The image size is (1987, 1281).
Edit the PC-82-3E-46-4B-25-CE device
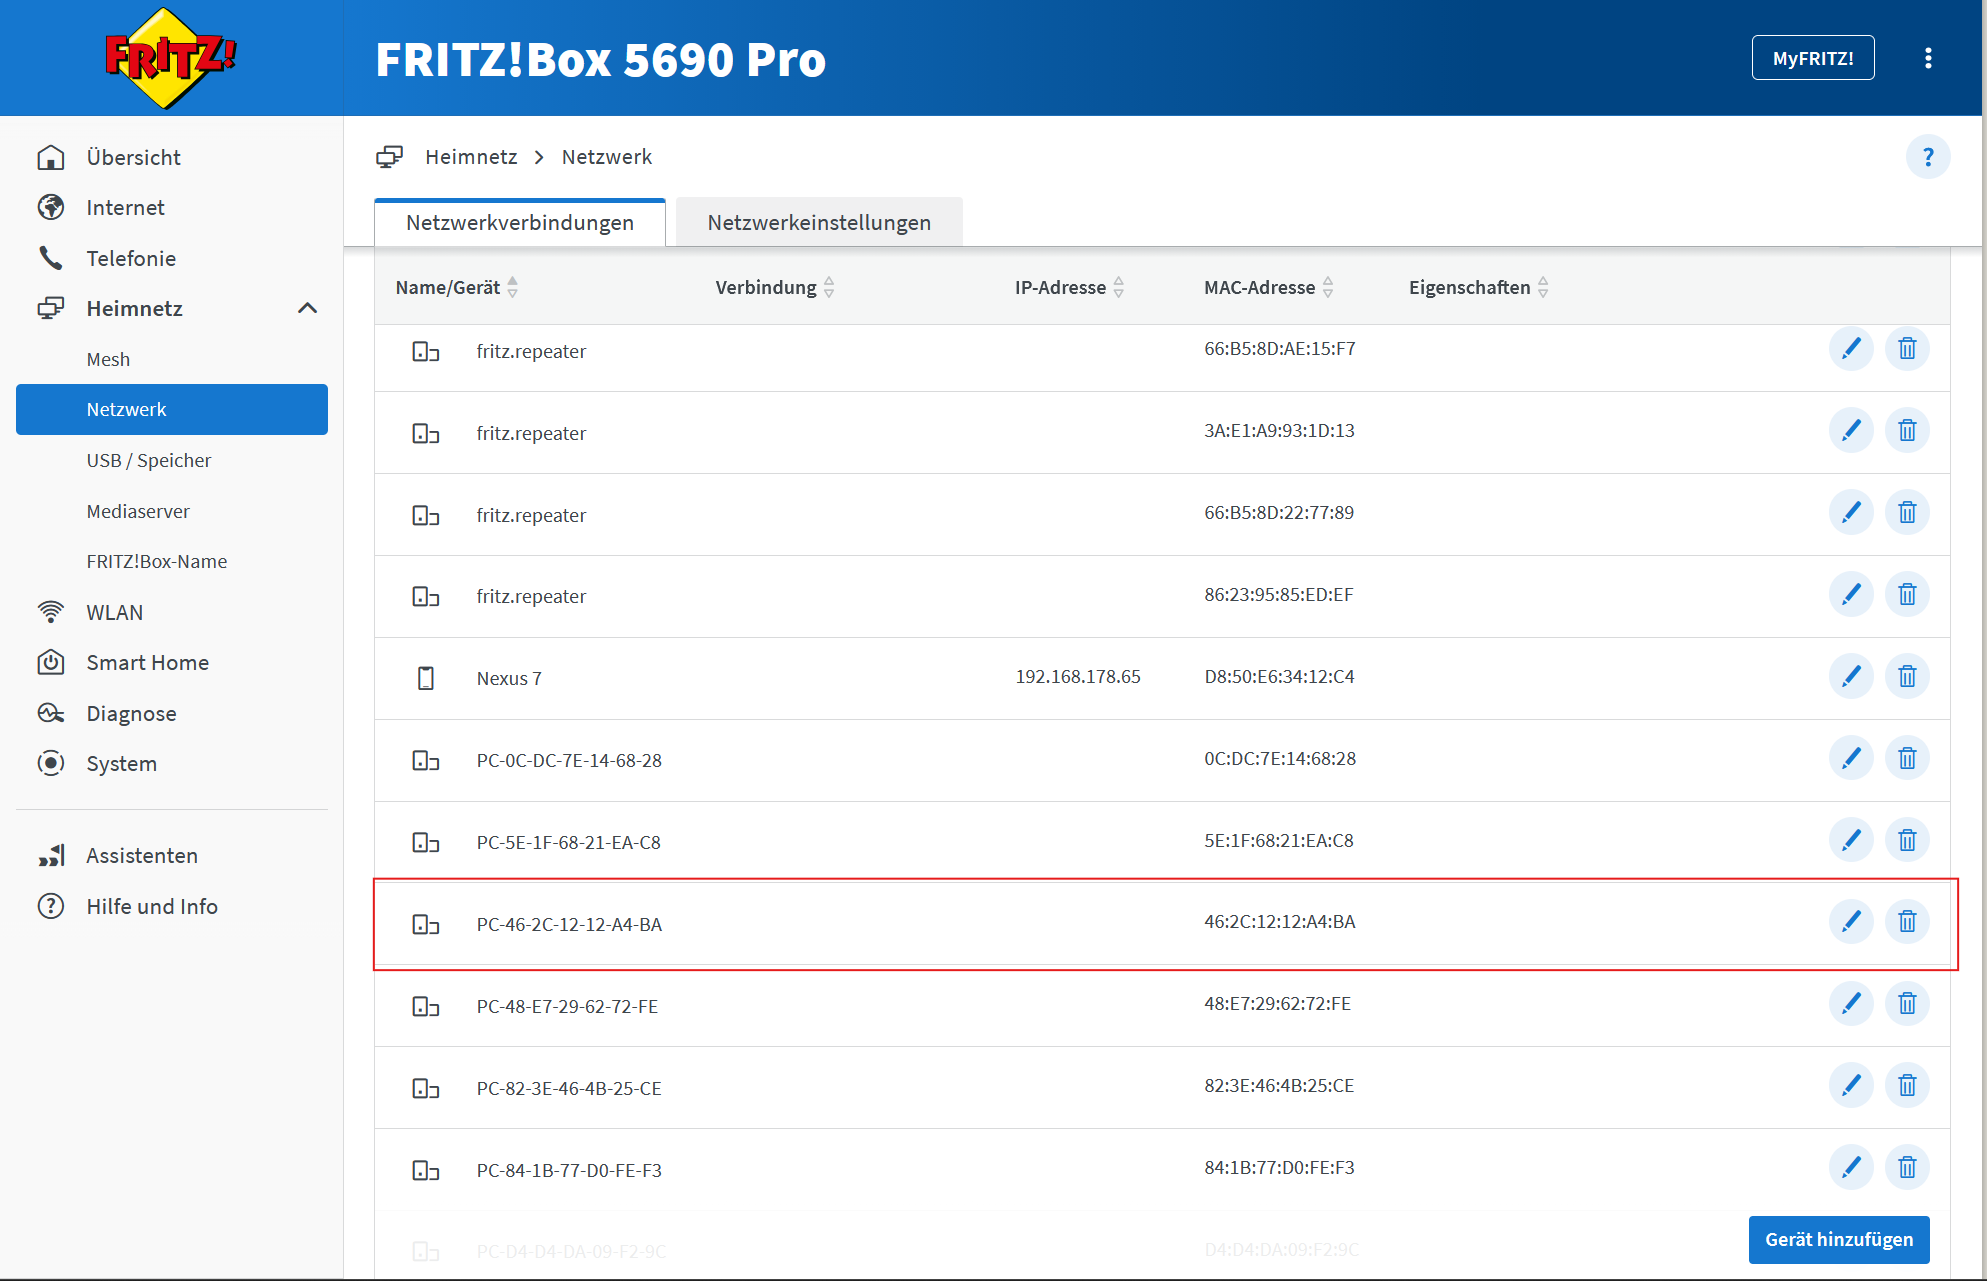coord(1850,1085)
